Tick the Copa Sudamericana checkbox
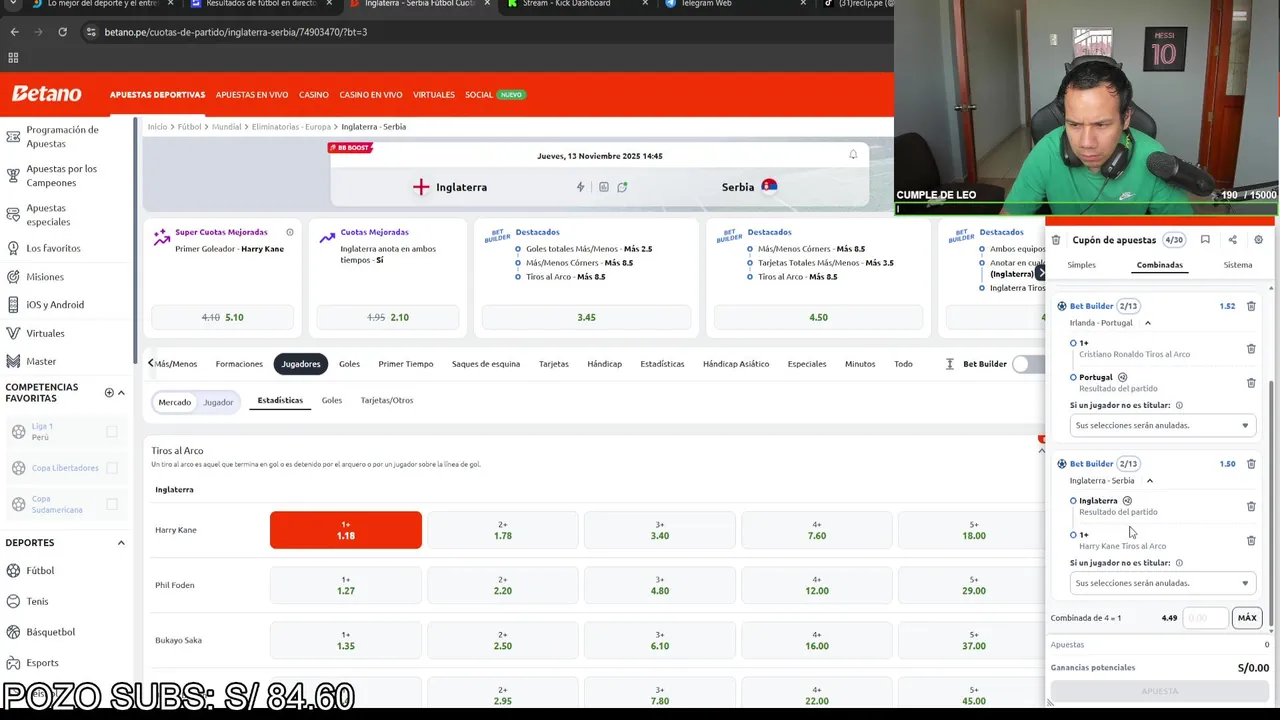Image resolution: width=1280 pixels, height=720 pixels. pyautogui.click(x=112, y=504)
